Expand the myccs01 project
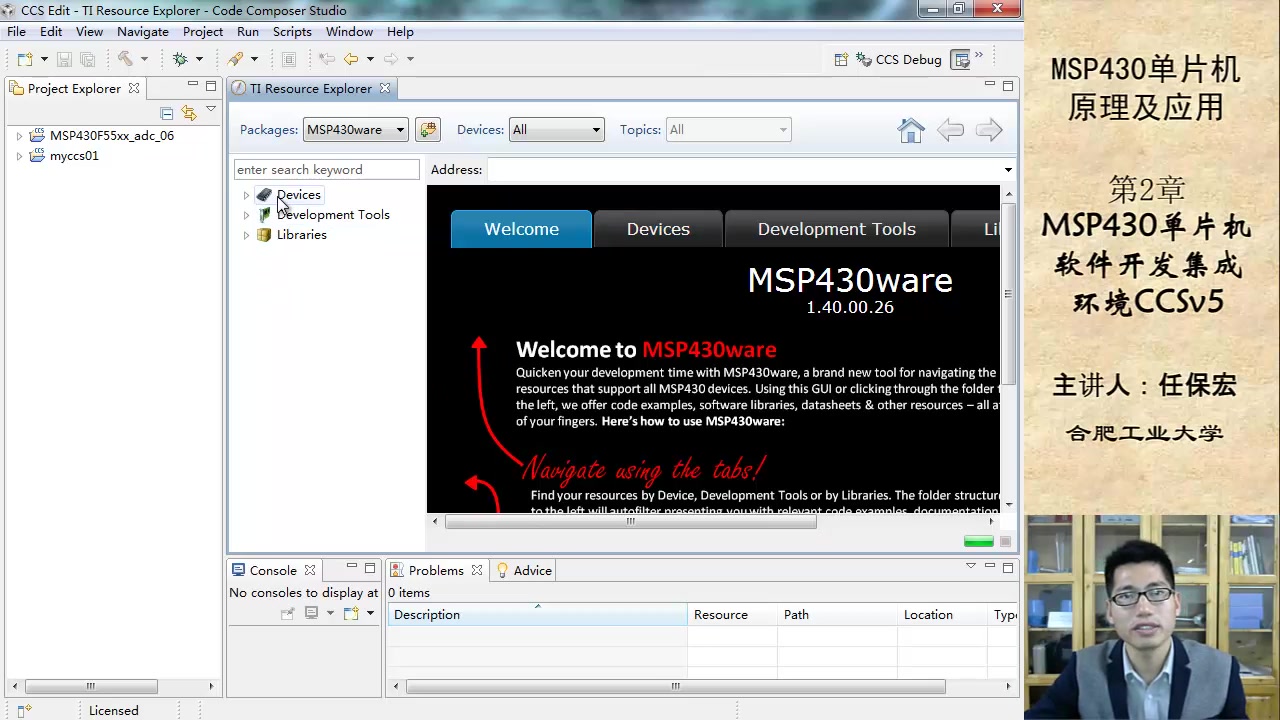Image resolution: width=1280 pixels, height=720 pixels. pyautogui.click(x=19, y=156)
